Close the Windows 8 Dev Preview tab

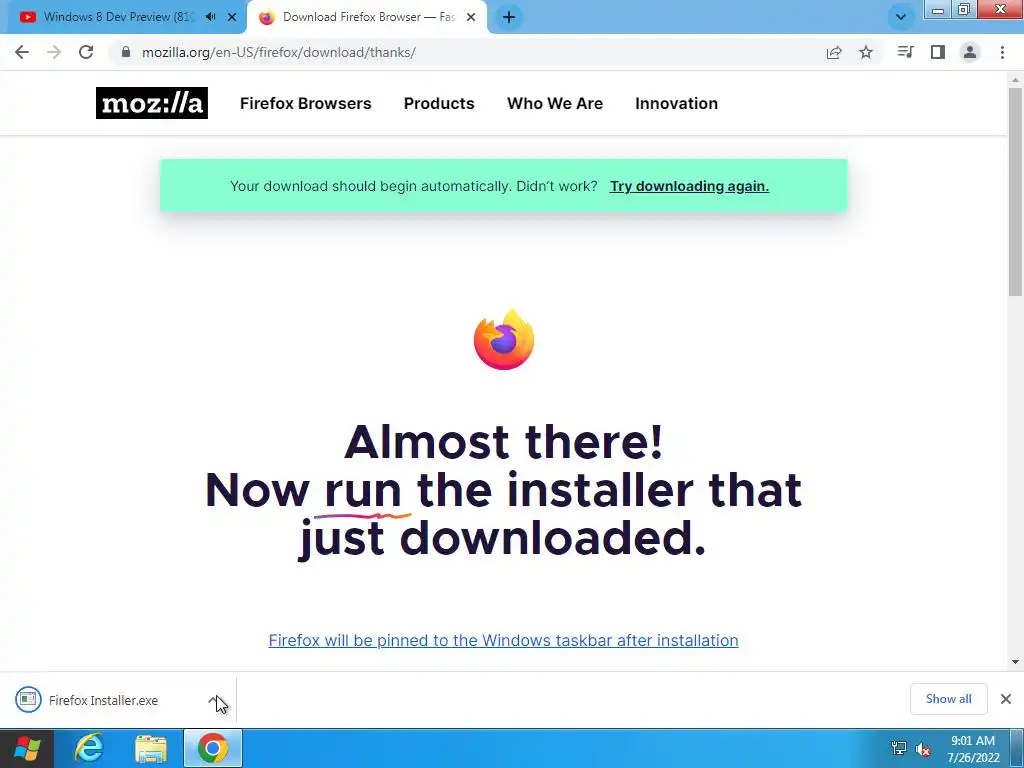(x=232, y=17)
